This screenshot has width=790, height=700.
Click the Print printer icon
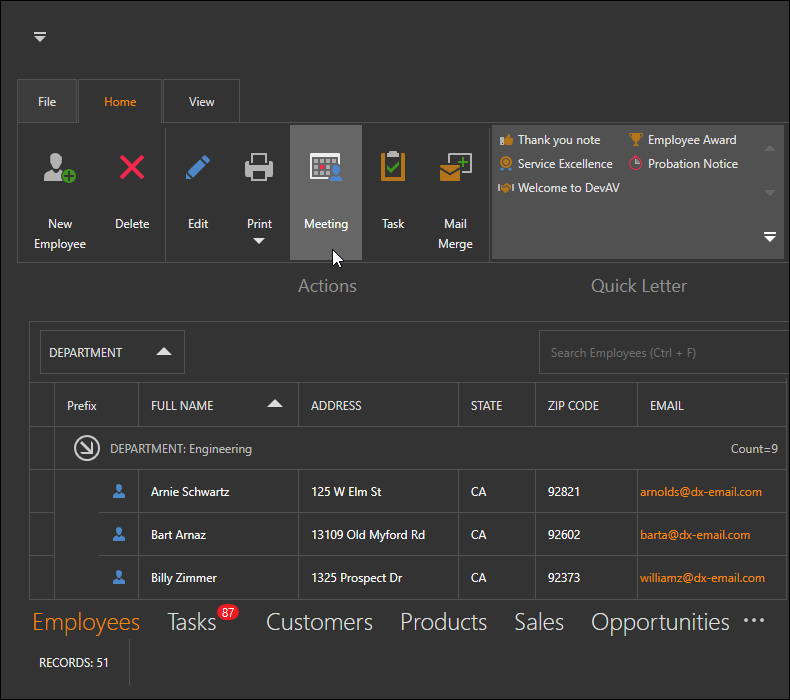[x=259, y=167]
